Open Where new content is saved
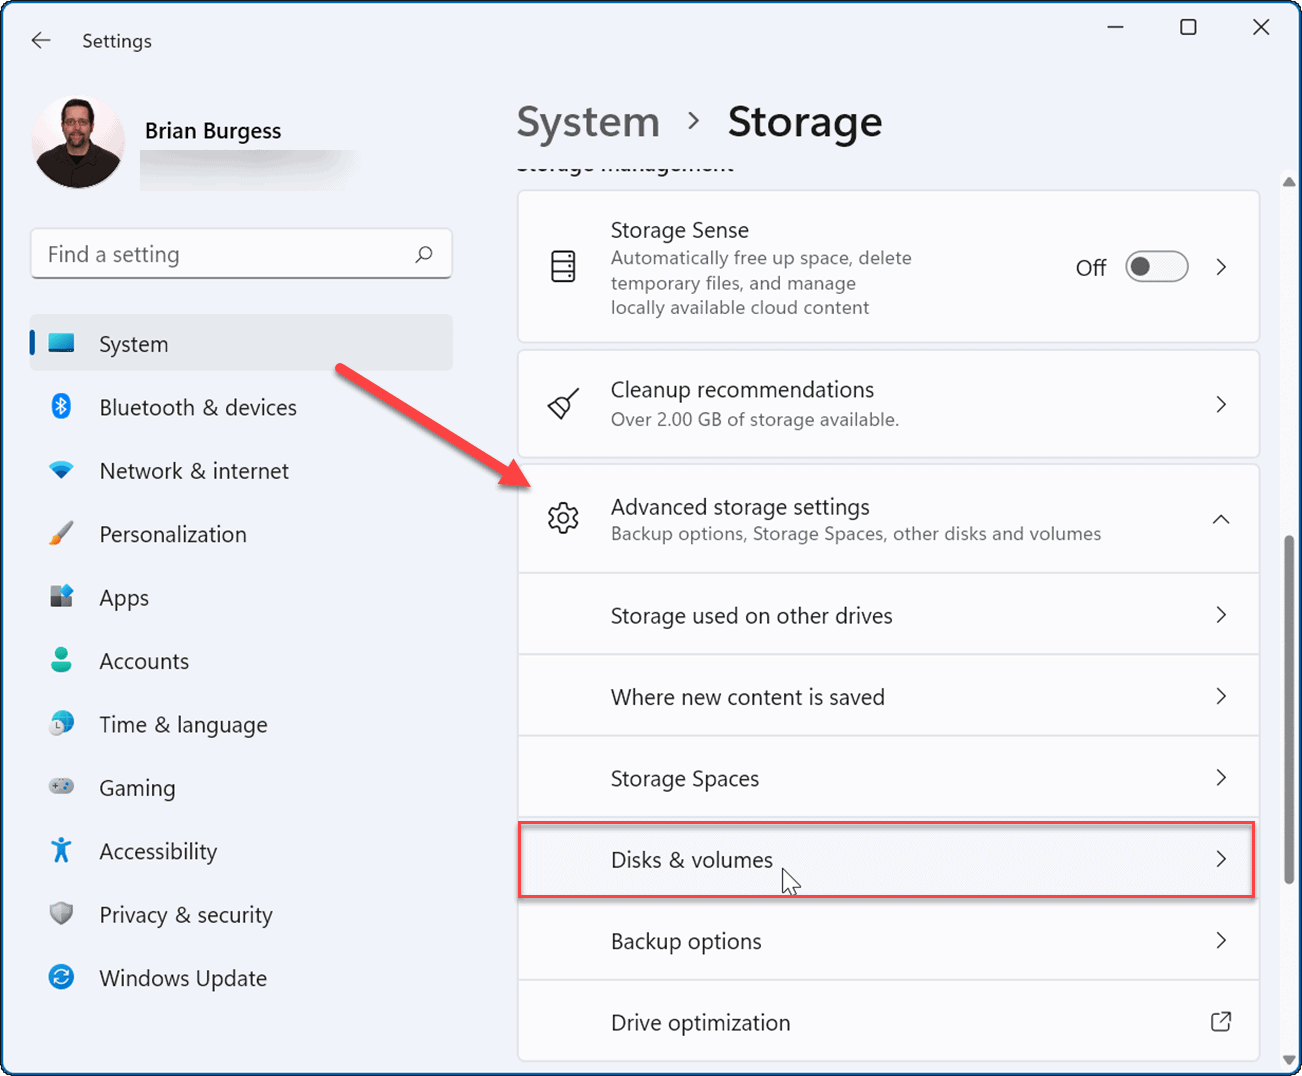Screen dimensions: 1302x1076 pyautogui.click(x=888, y=696)
